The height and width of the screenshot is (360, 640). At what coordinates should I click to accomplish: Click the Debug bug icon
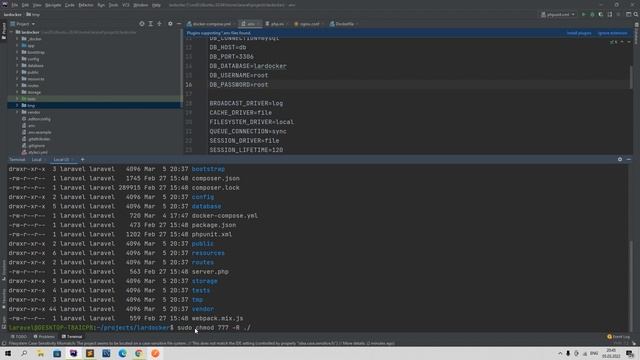tap(592, 14)
